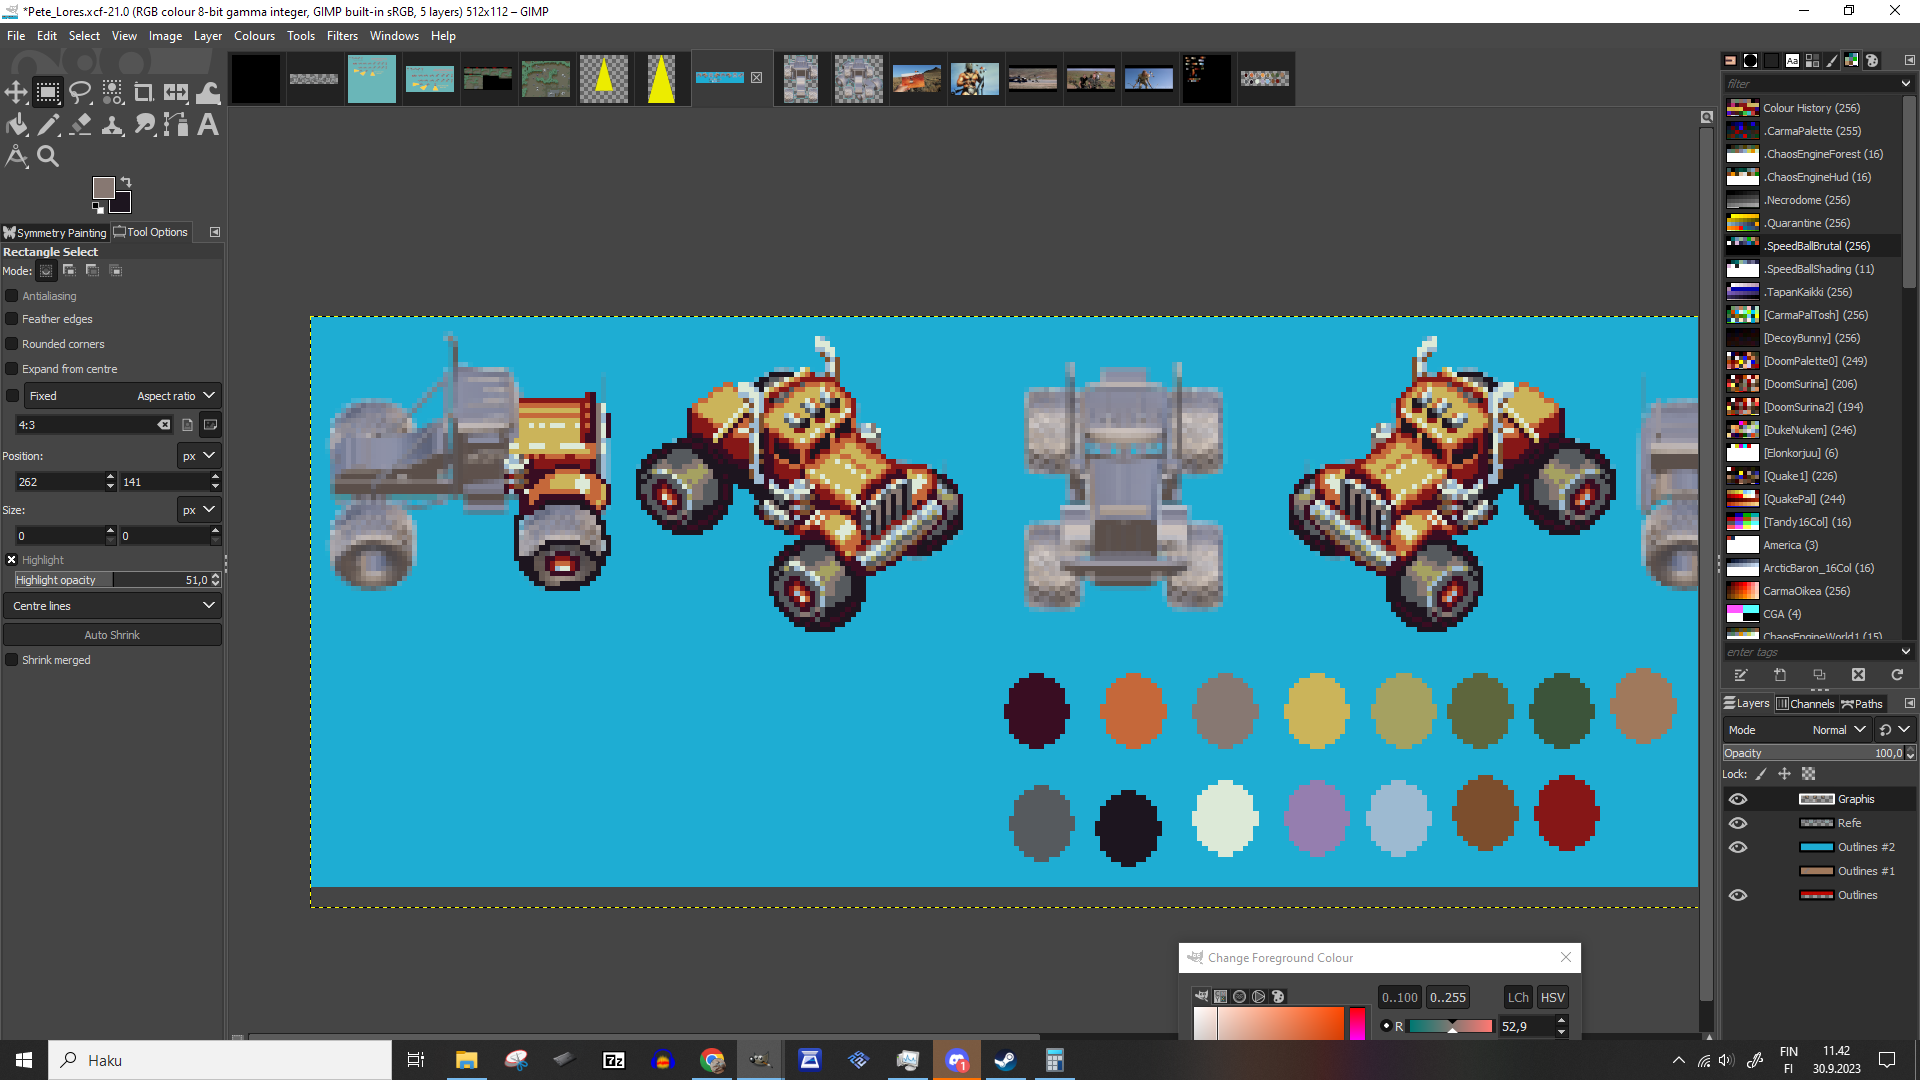
Task: Open the Fixed Aspect ratio dropdown
Action: 122,396
